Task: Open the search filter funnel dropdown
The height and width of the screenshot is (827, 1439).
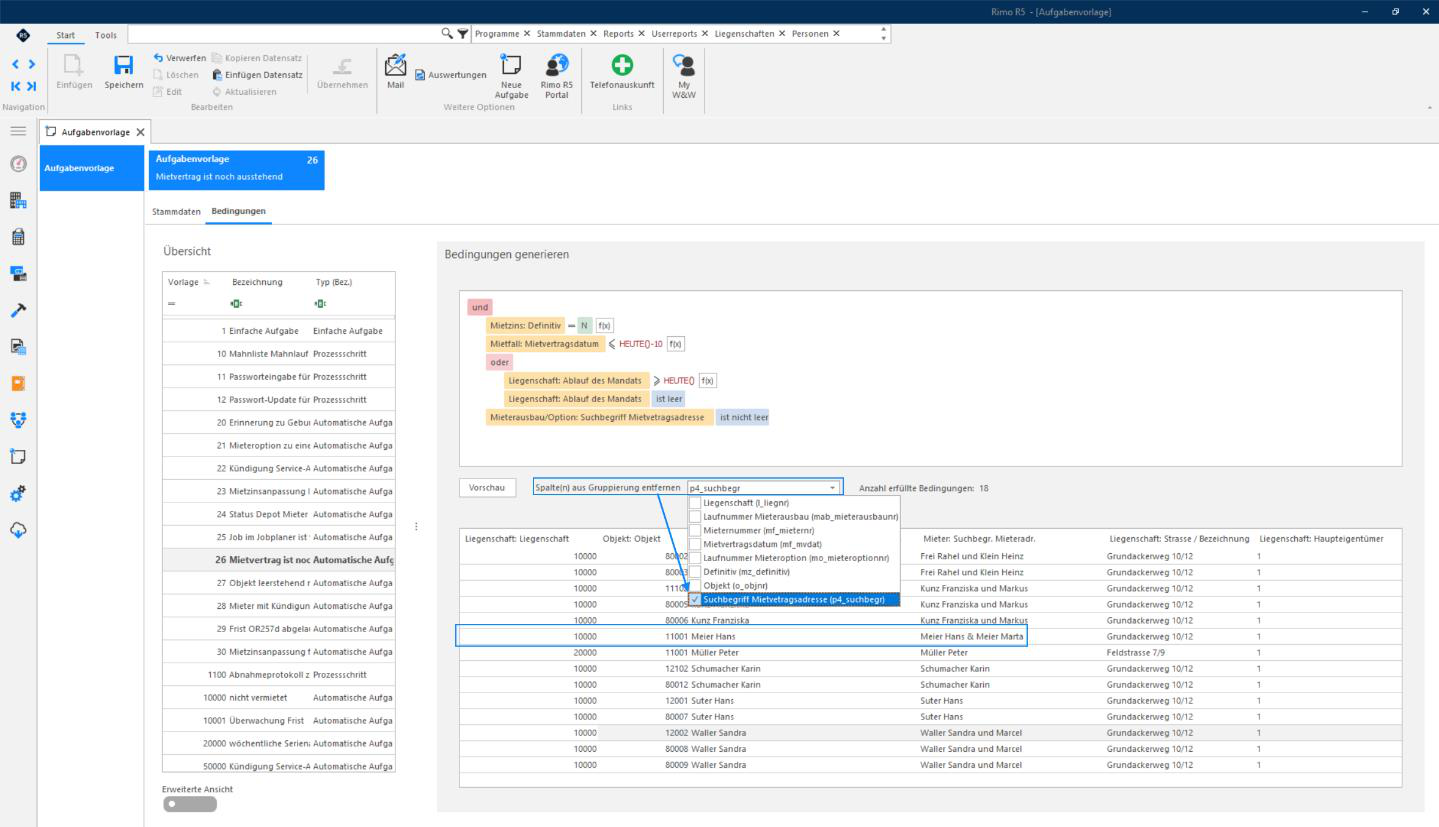Action: (464, 34)
